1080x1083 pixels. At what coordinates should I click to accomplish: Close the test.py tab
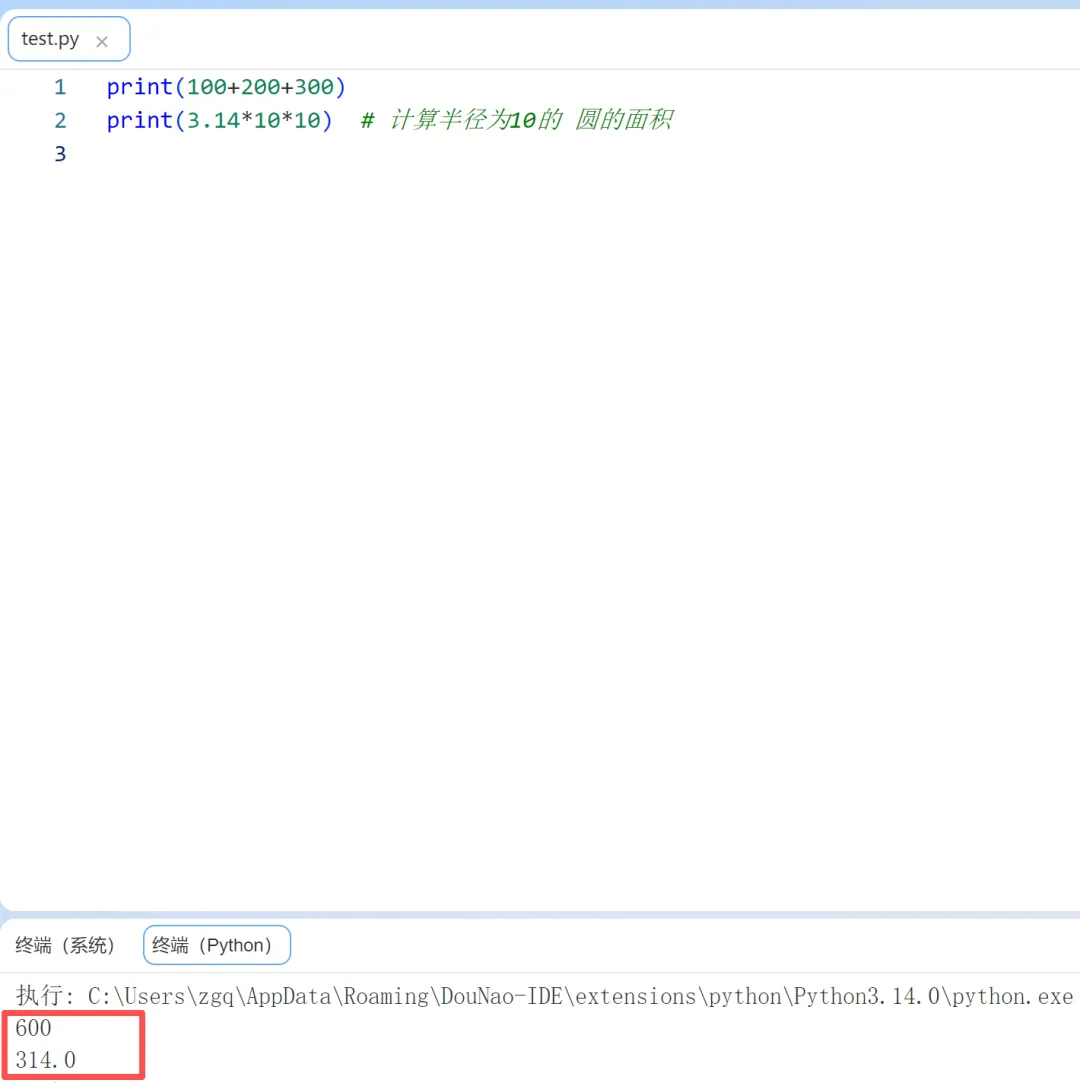click(x=102, y=41)
